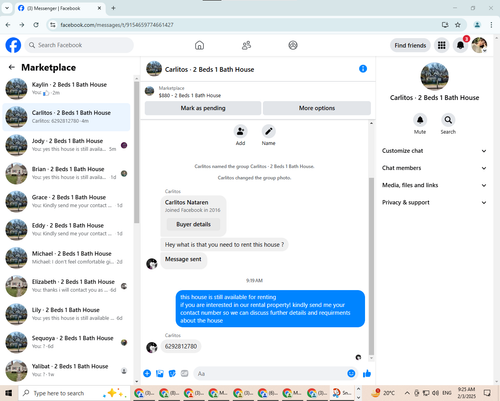
Task: Open Windows Start menu
Action: click(9, 393)
